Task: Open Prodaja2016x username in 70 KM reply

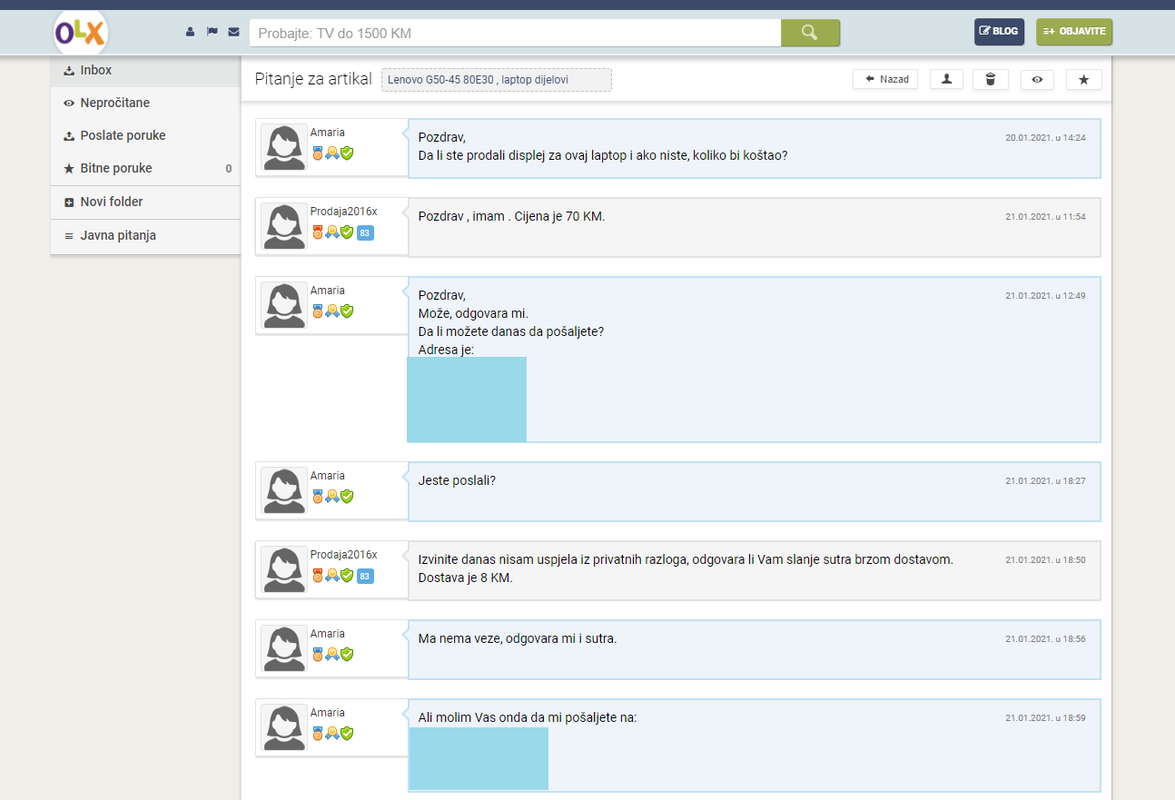Action: (344, 212)
